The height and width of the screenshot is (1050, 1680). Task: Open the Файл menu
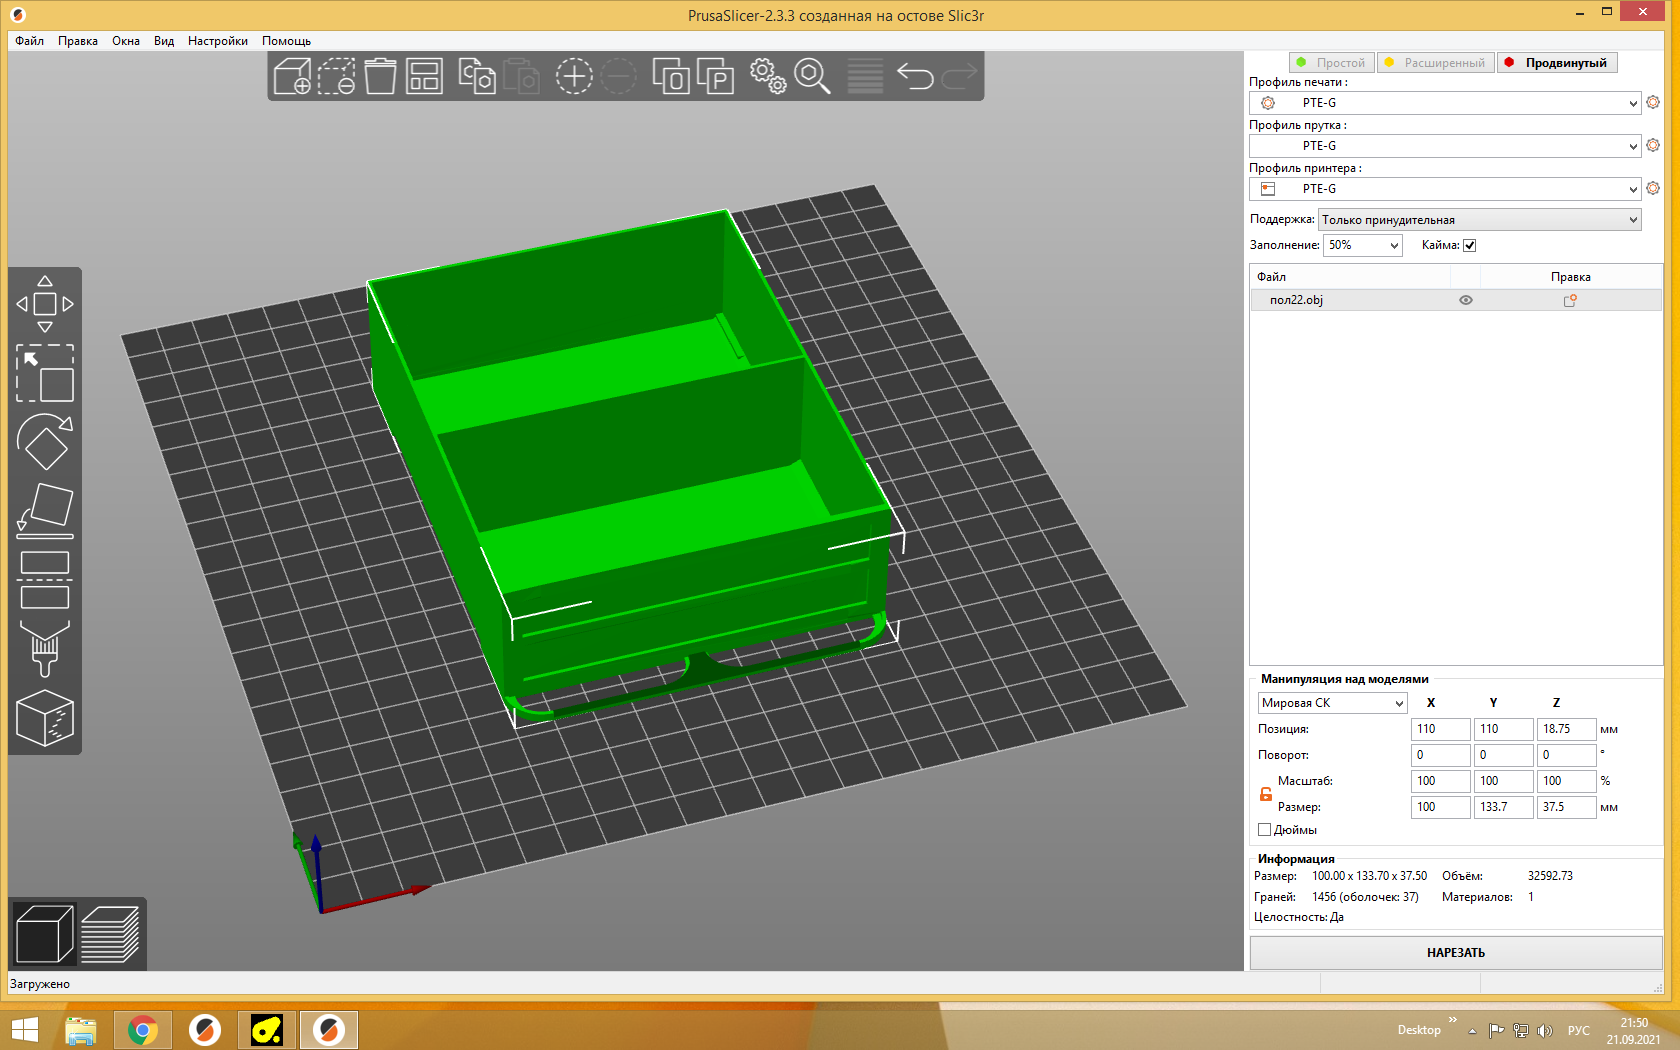29,41
